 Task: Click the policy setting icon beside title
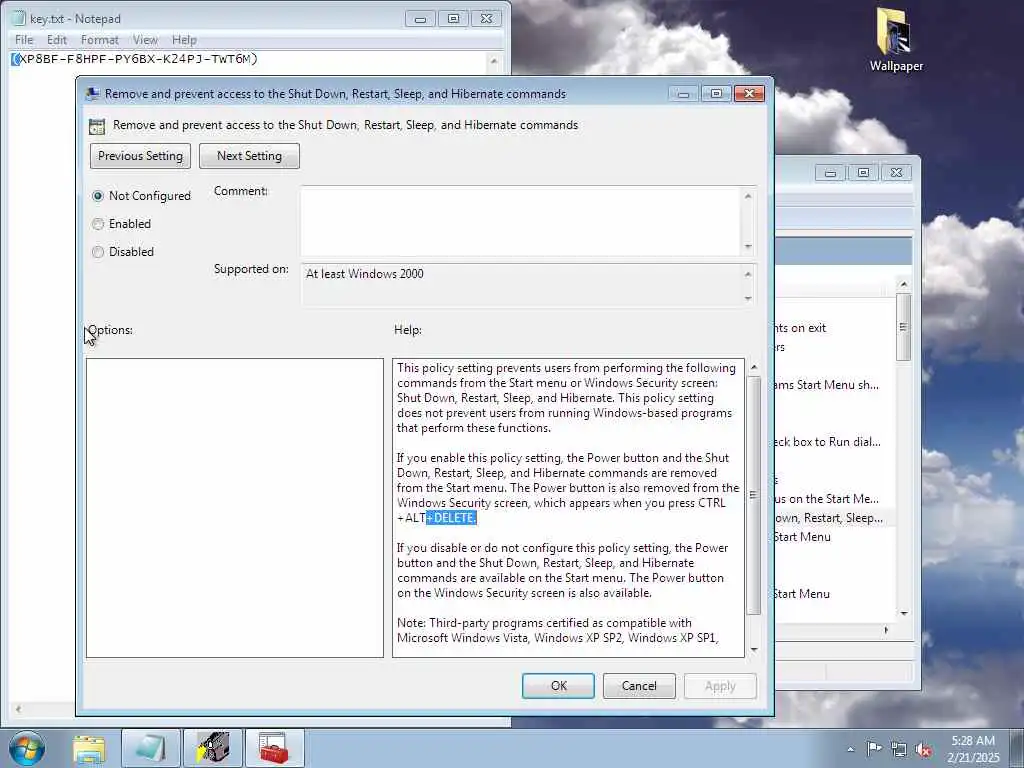coord(97,126)
